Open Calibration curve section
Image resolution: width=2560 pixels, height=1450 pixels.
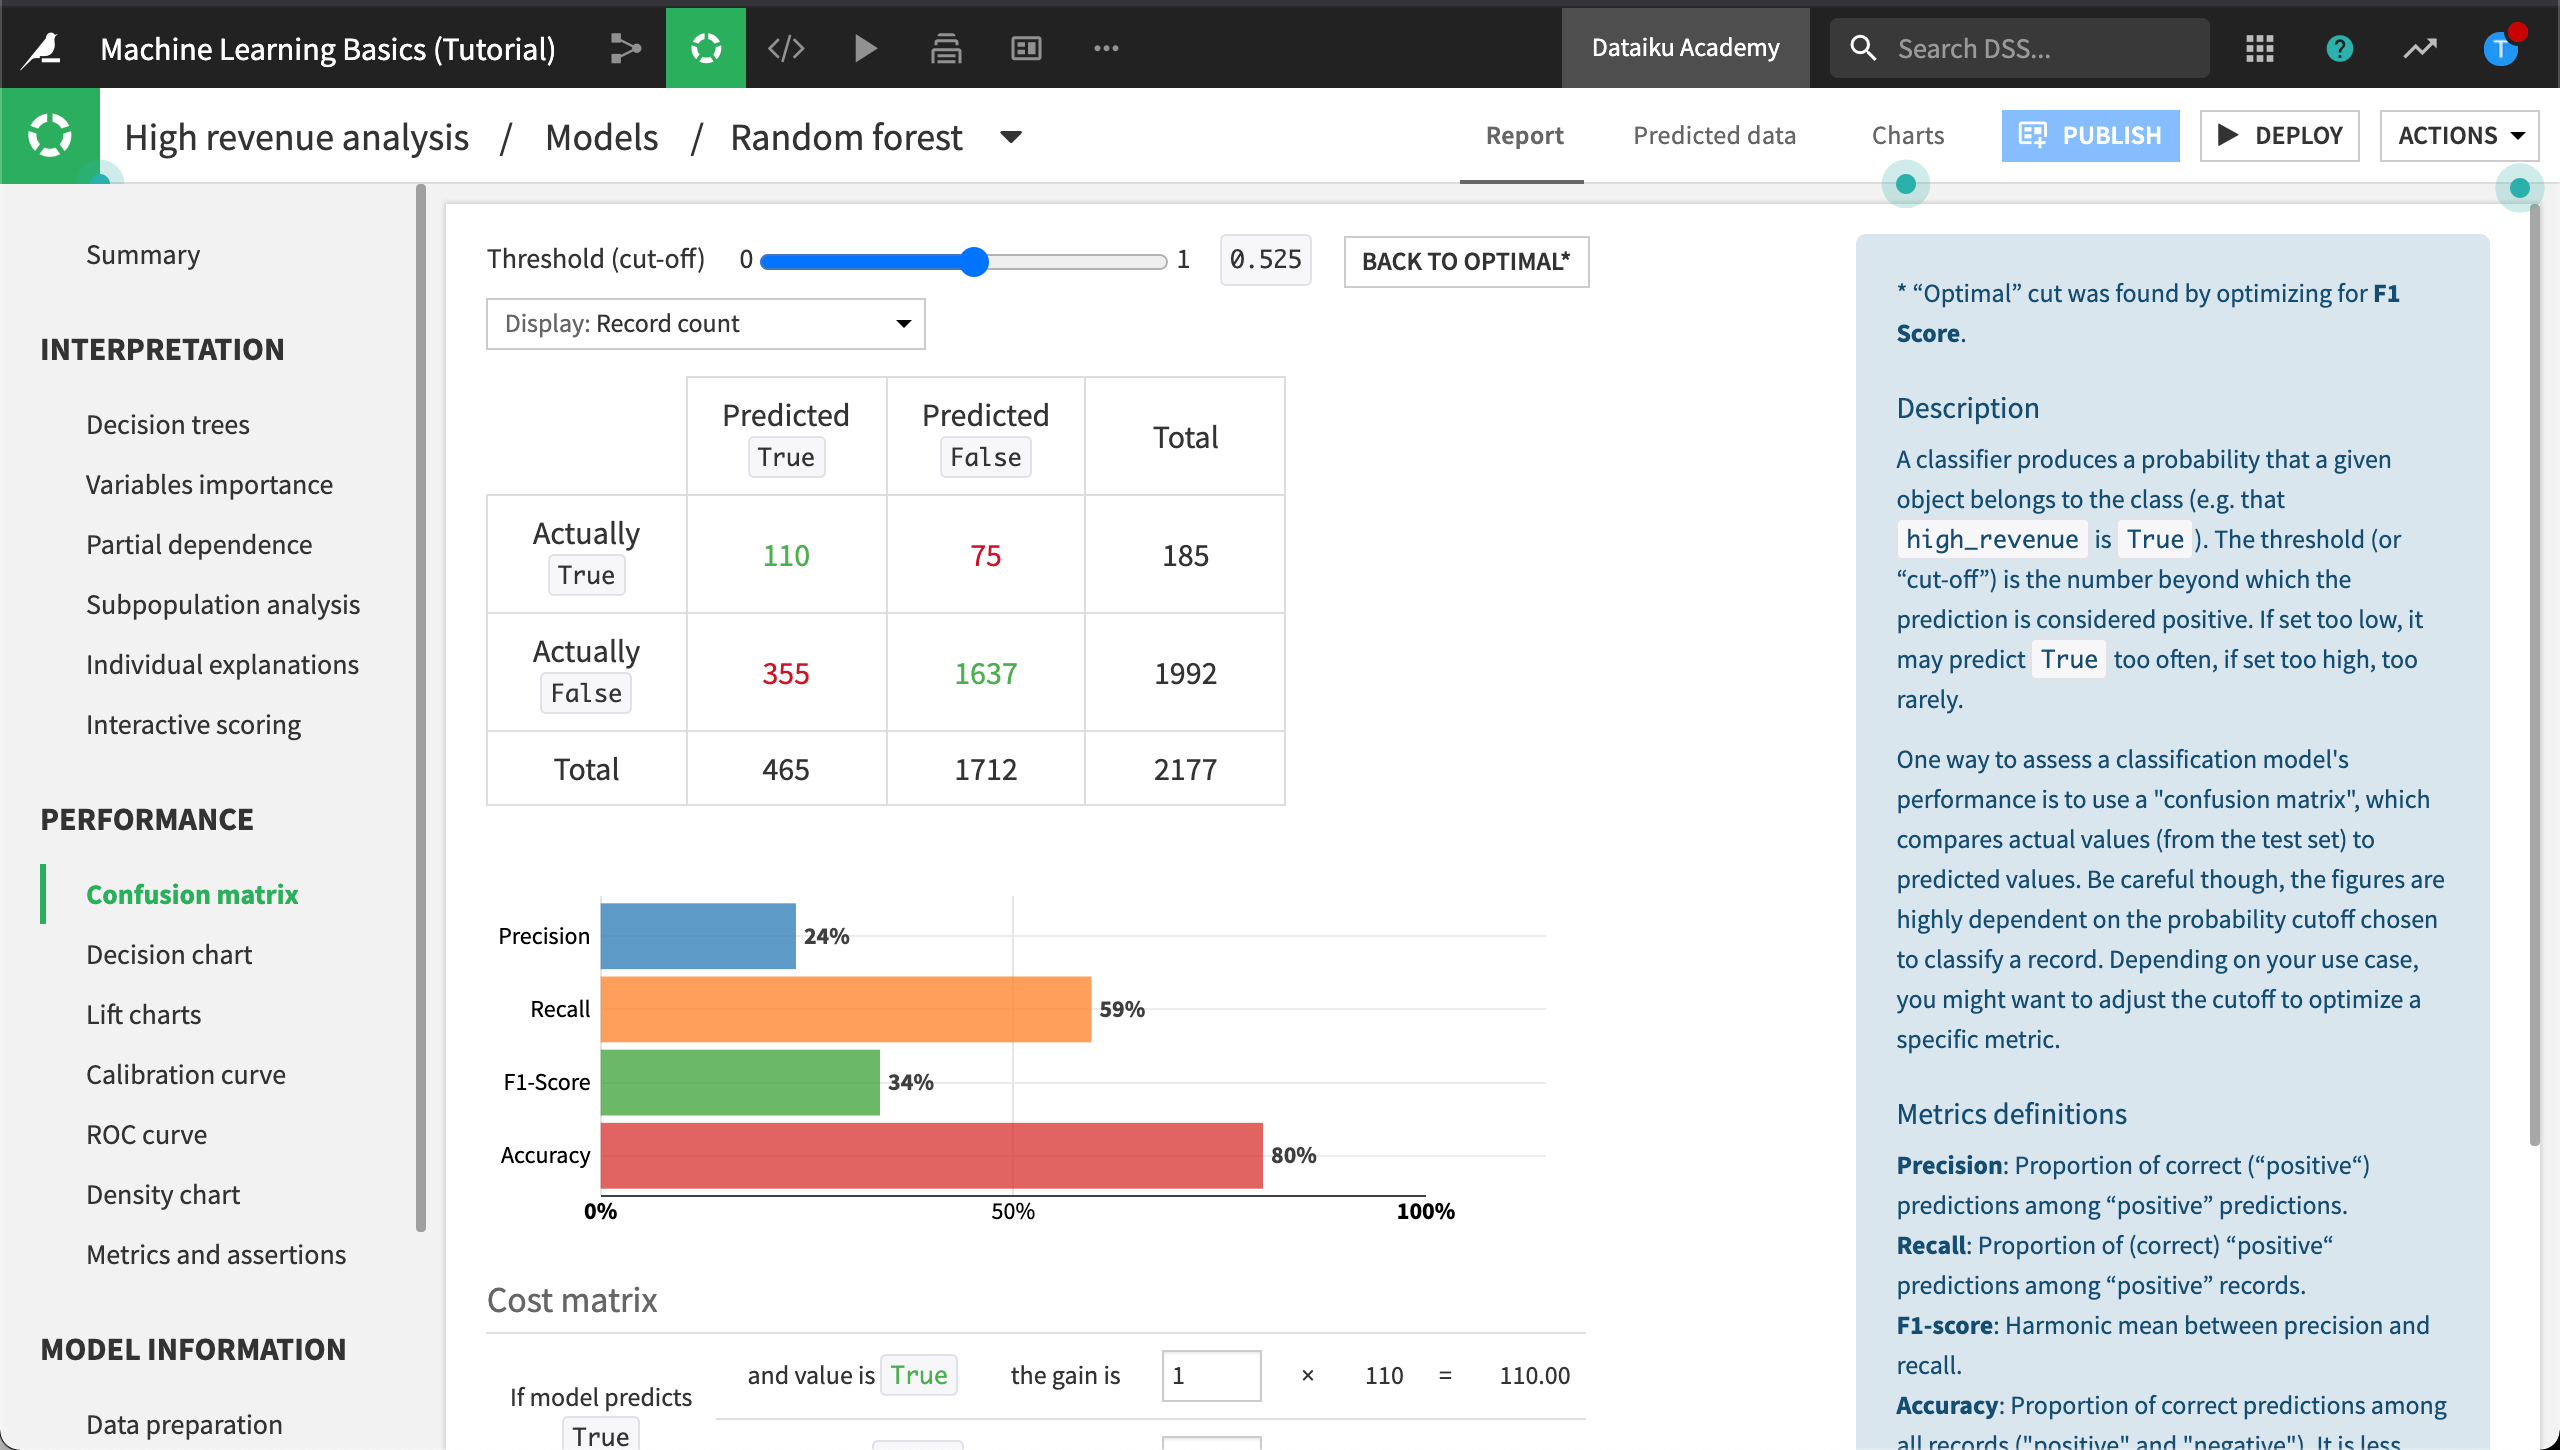[186, 1075]
